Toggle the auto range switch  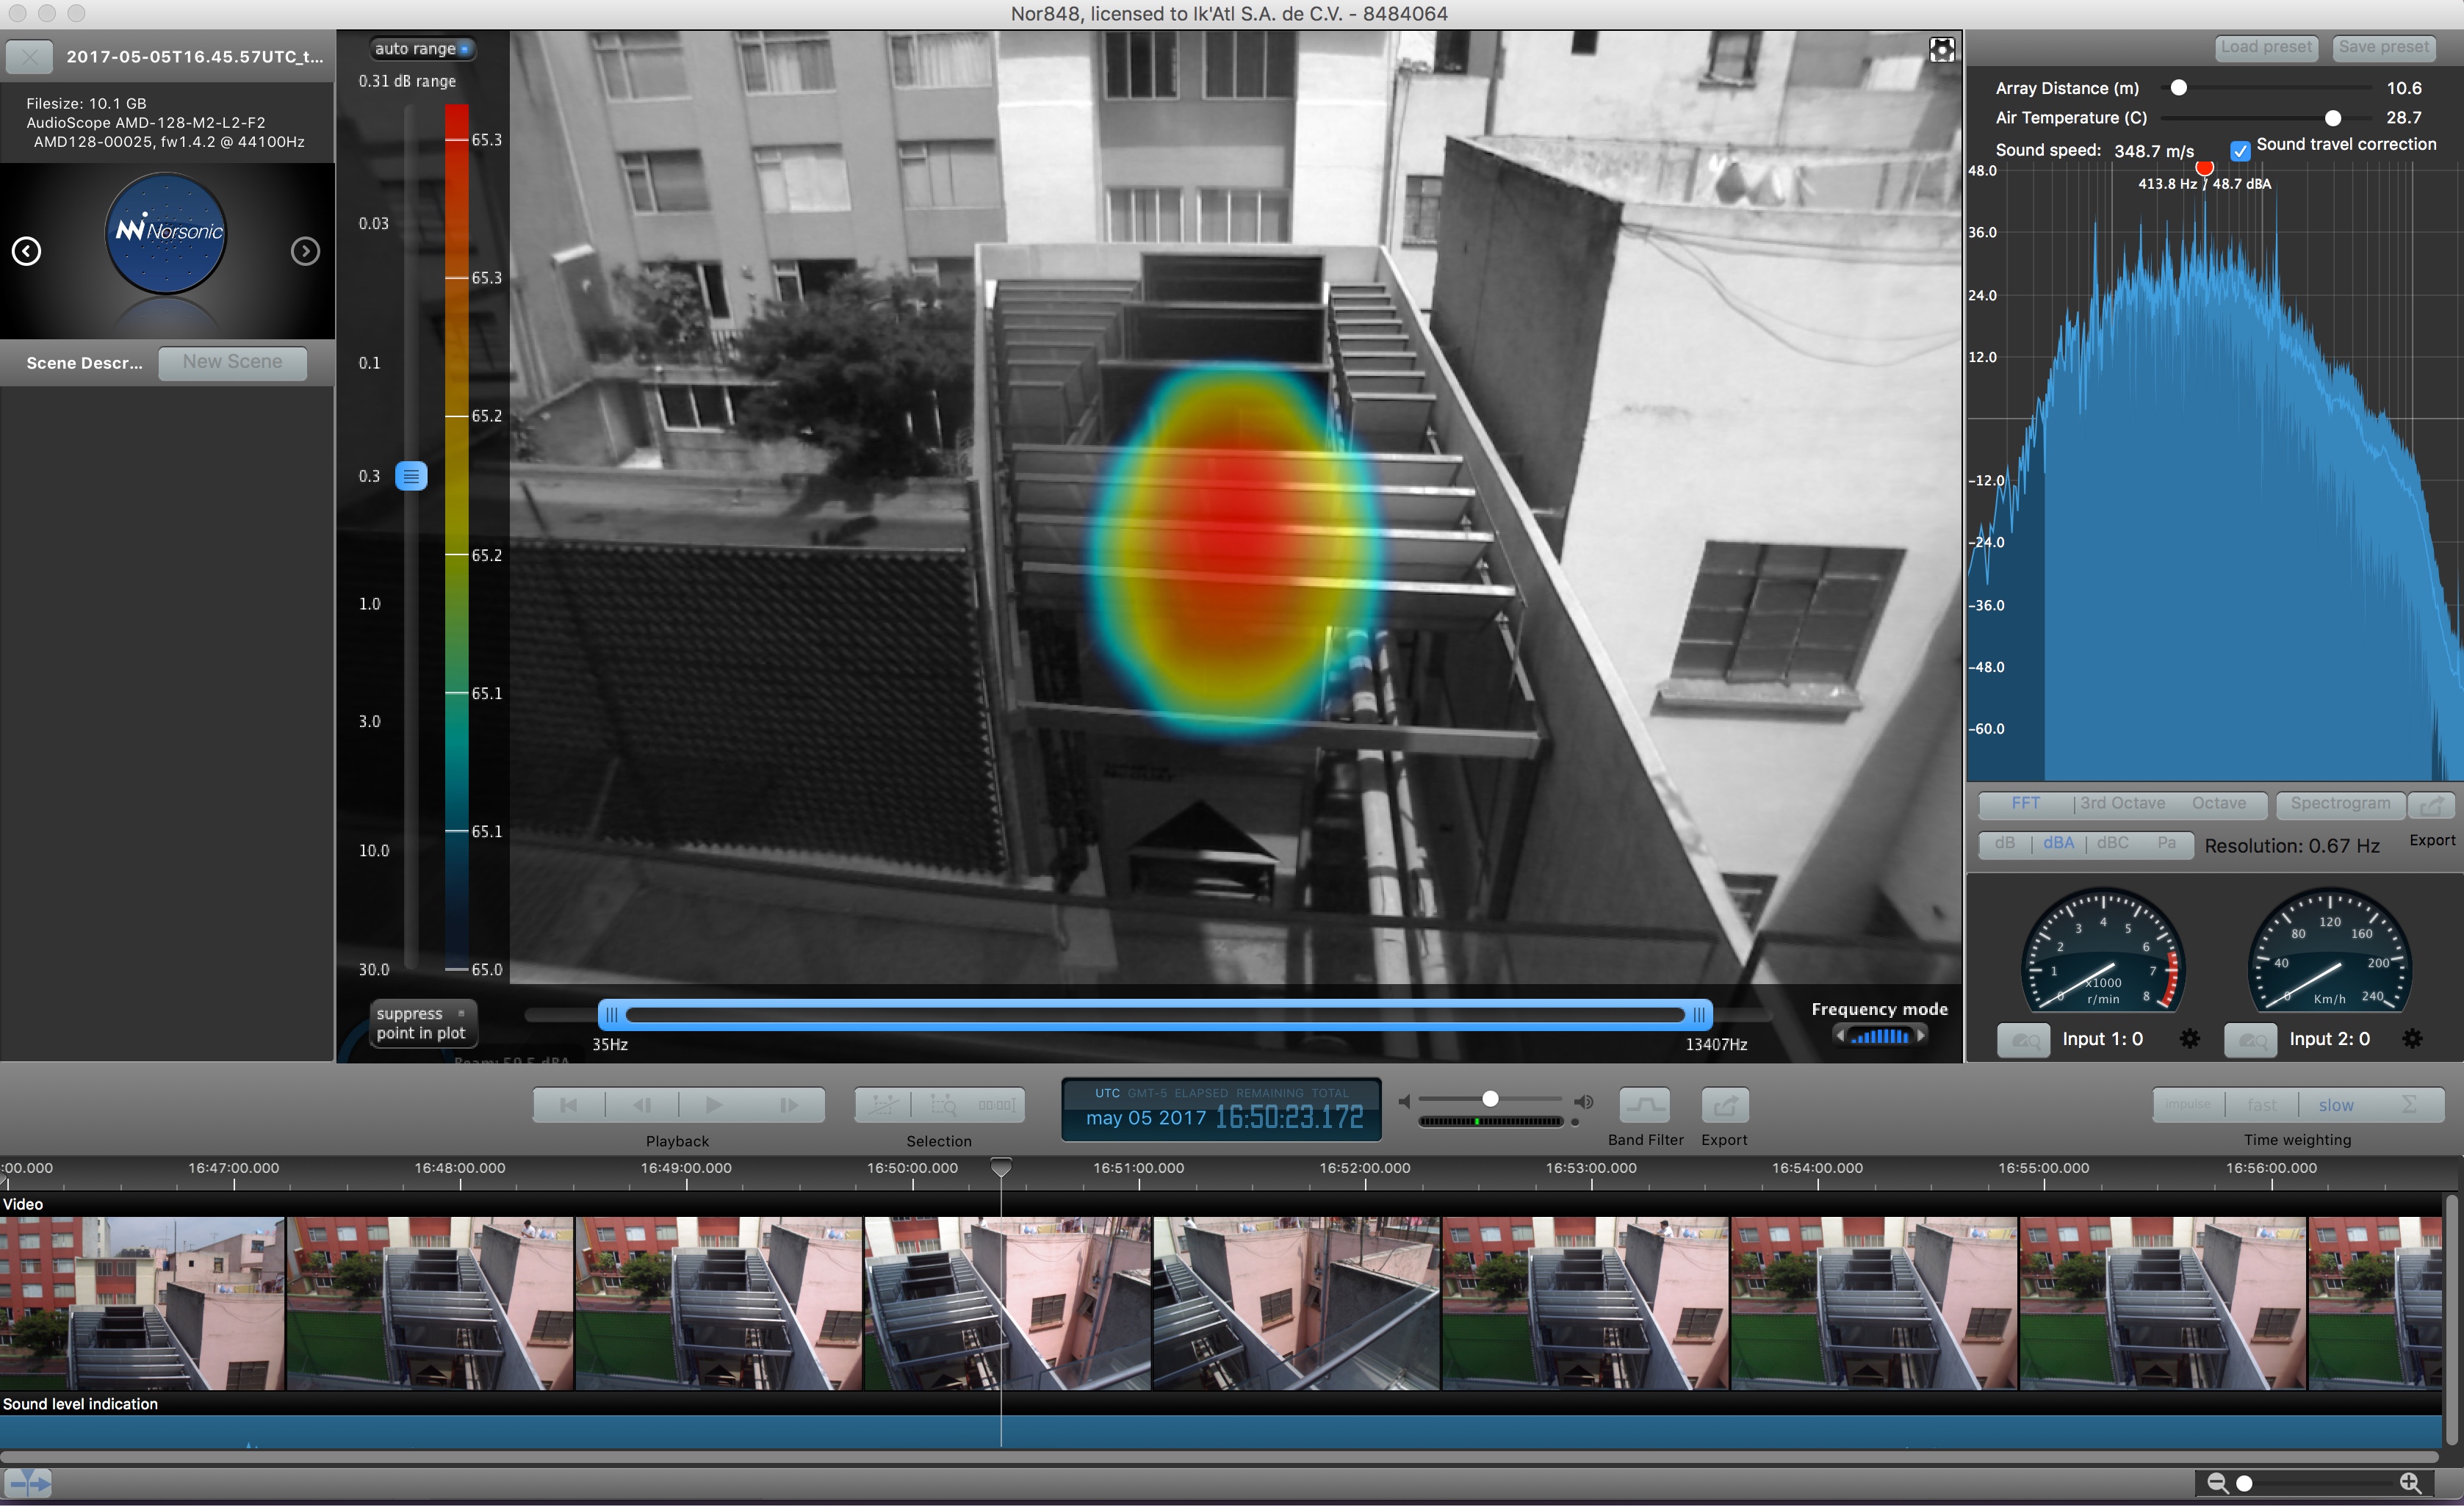click(x=464, y=49)
